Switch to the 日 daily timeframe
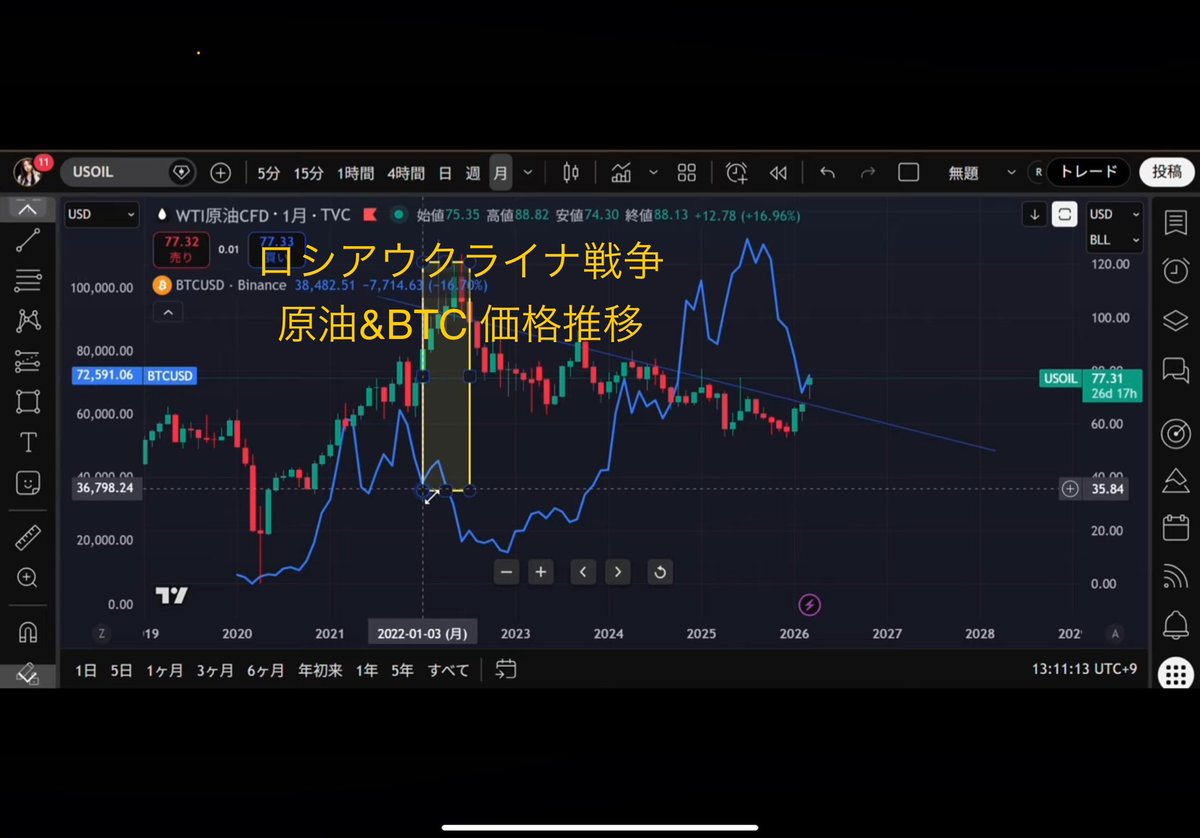 click(445, 172)
